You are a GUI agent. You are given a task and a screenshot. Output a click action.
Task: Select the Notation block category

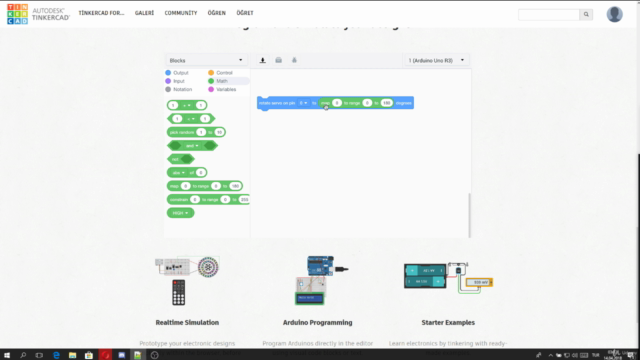click(x=179, y=89)
